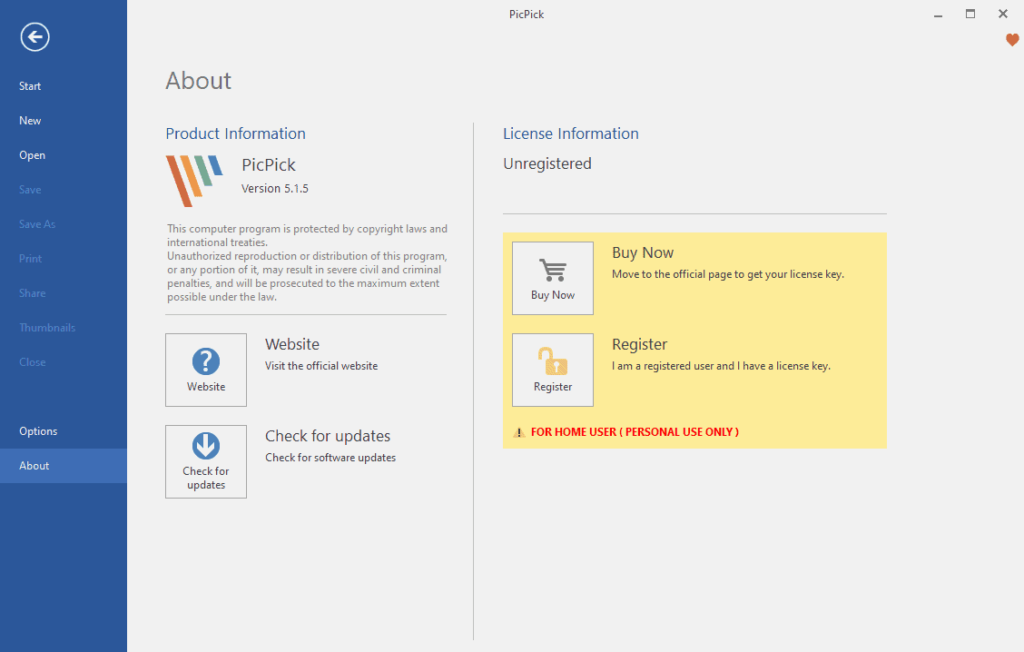
Task: Choose Open in the sidebar menu
Action: pos(32,155)
